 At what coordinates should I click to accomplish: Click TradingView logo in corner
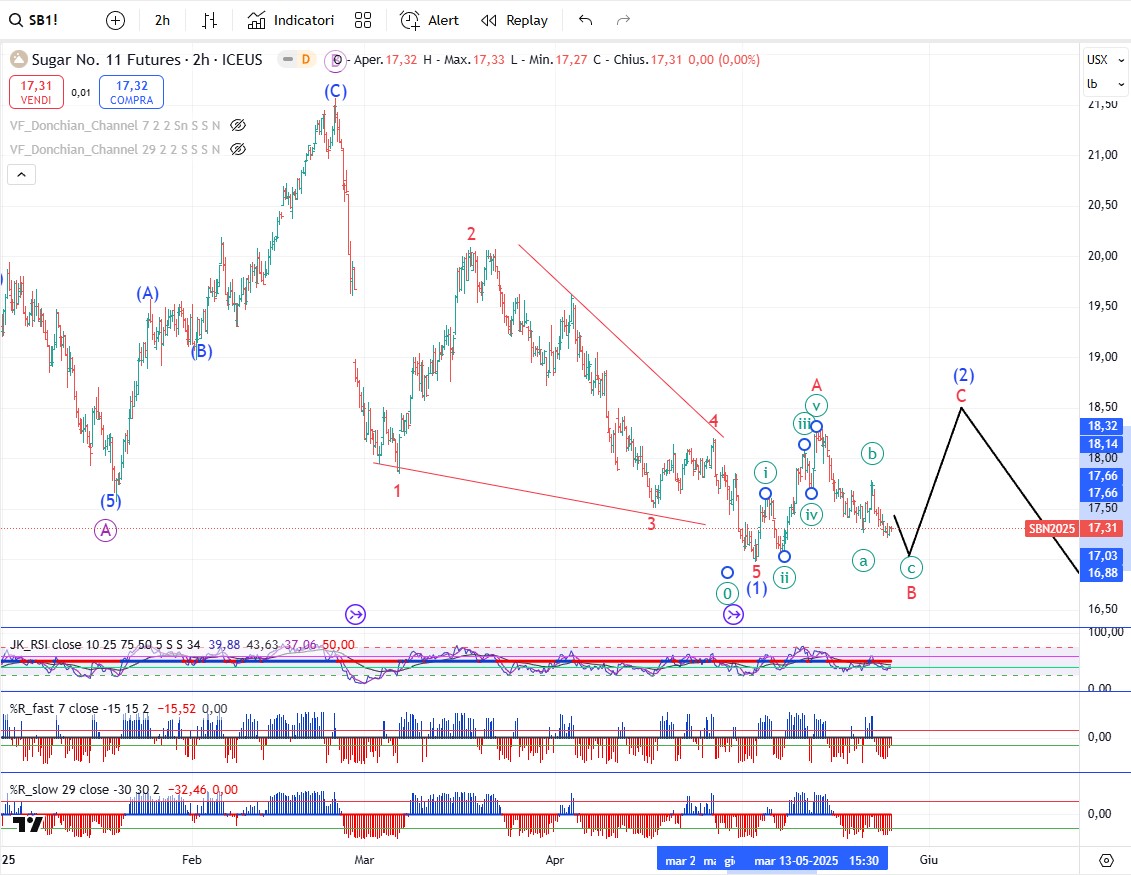(x=29, y=824)
